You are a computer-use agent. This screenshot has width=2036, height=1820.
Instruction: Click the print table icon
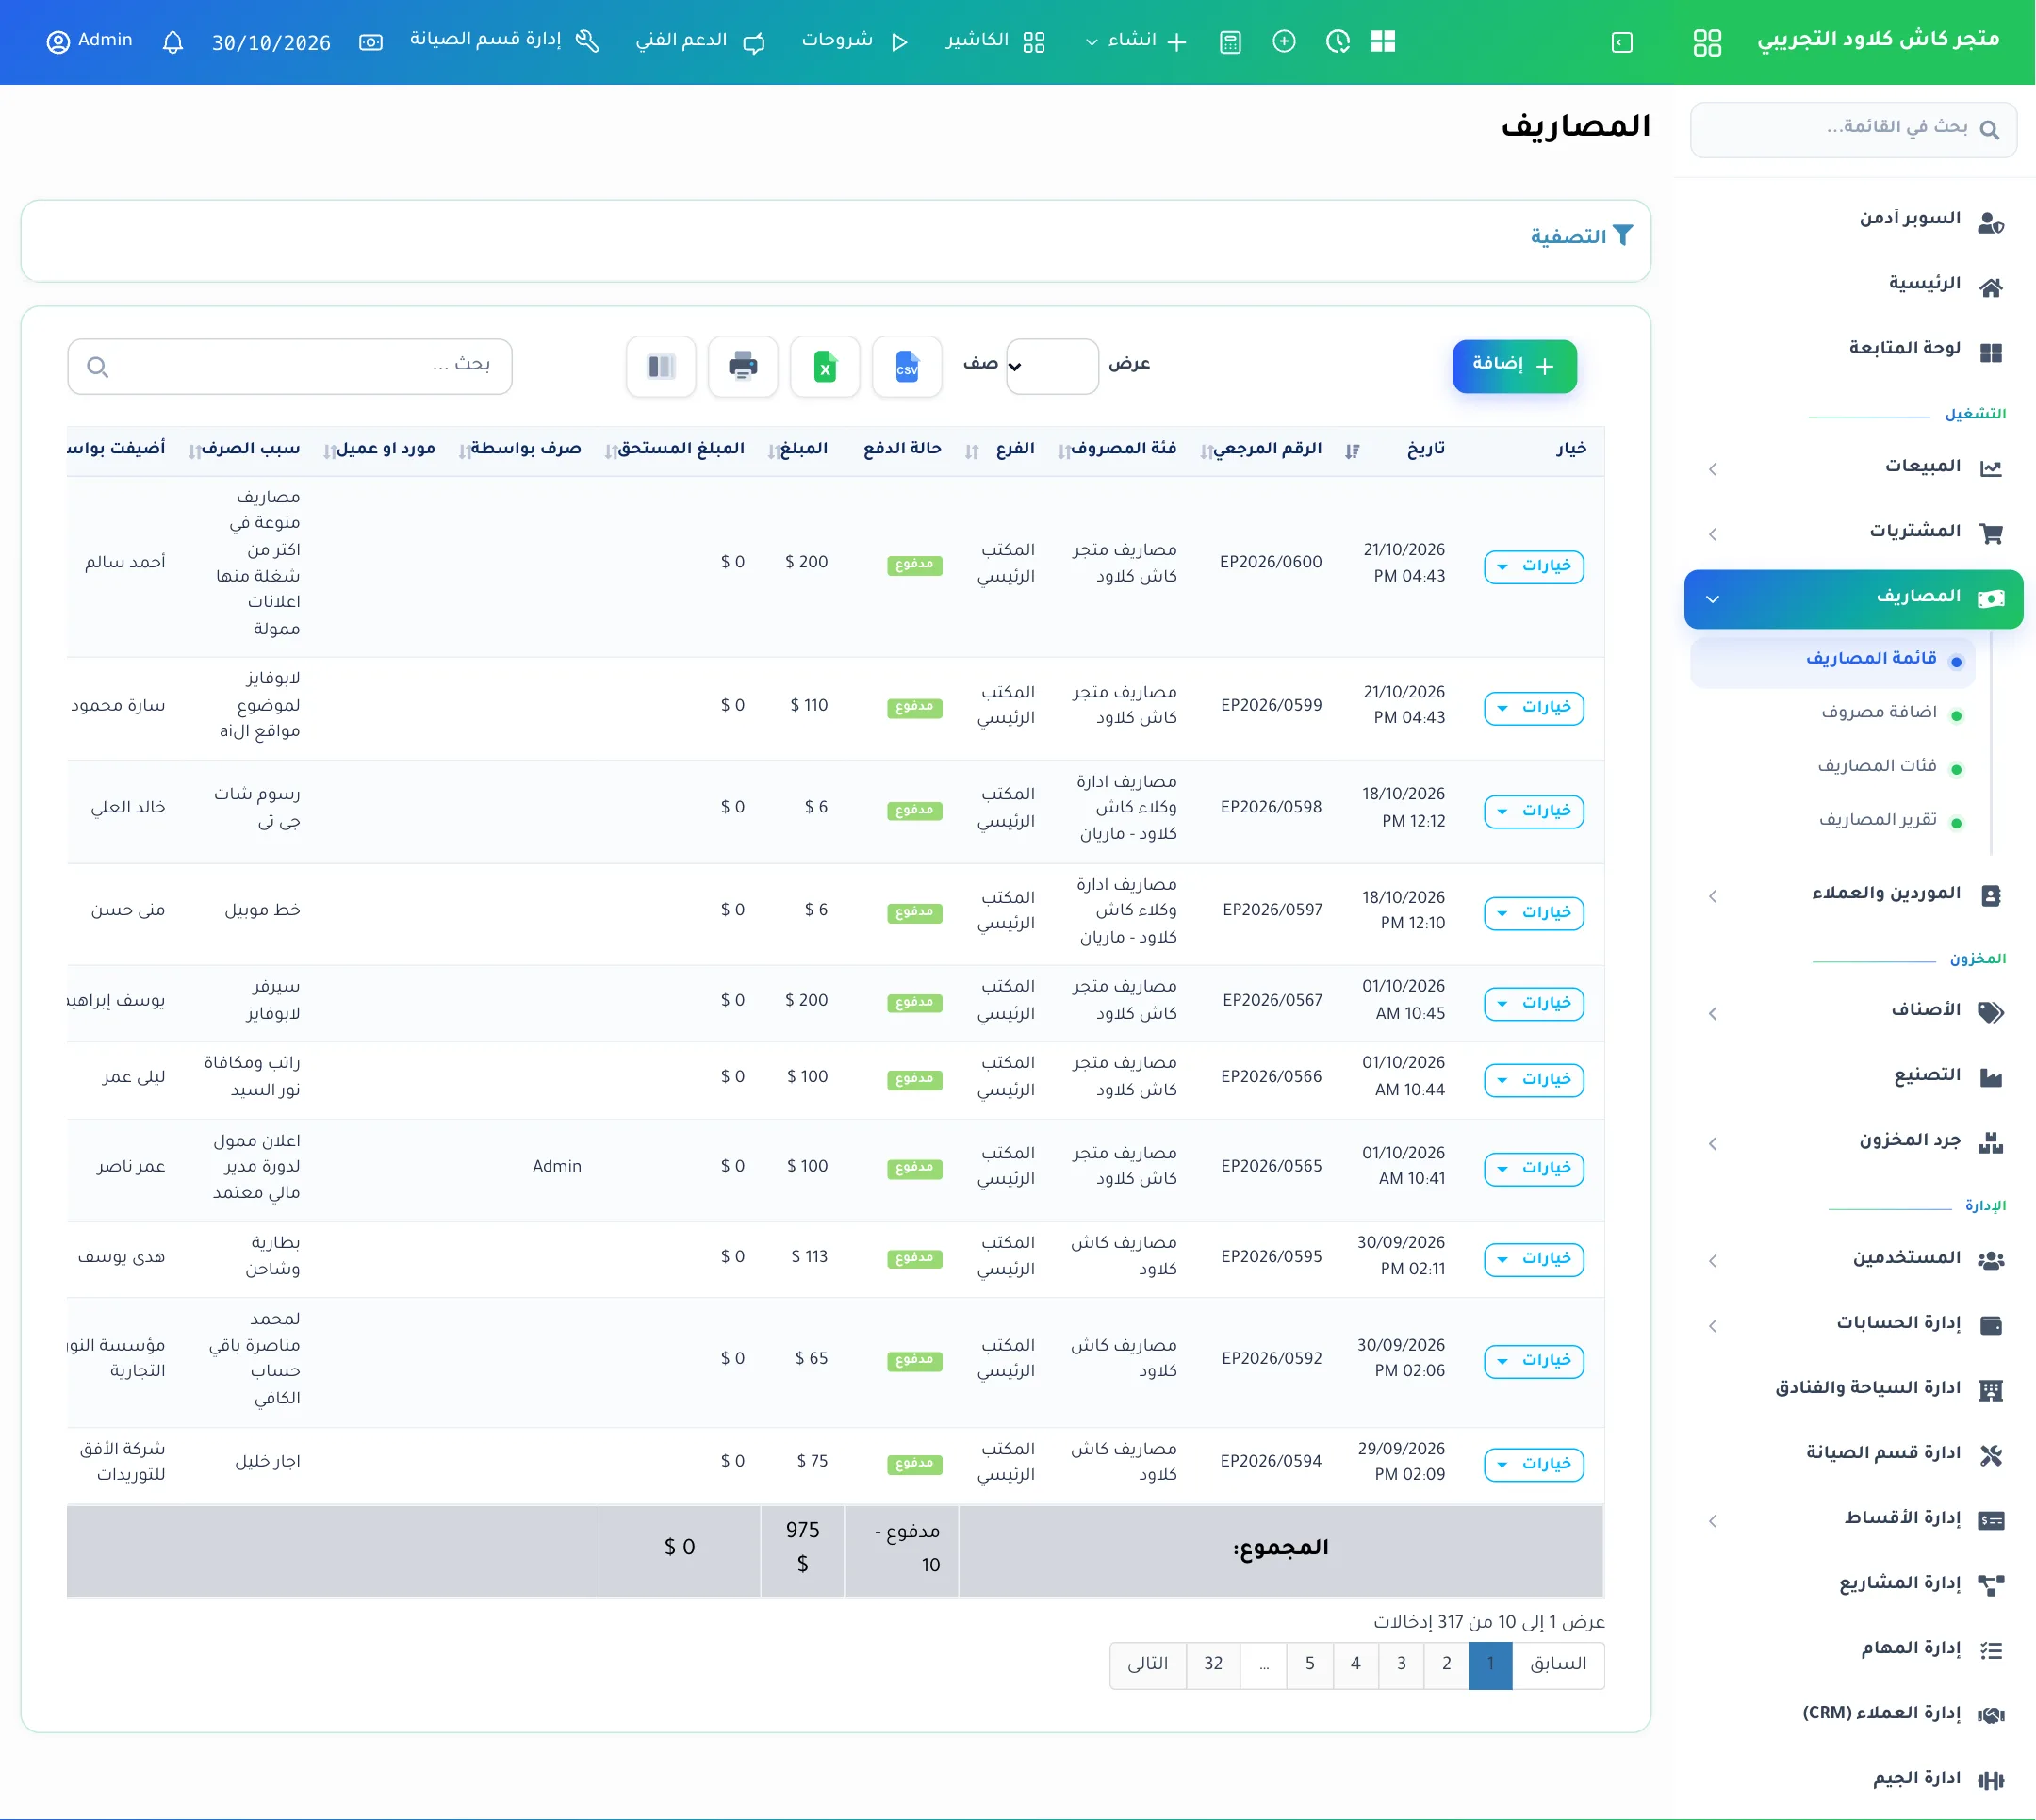click(x=742, y=366)
